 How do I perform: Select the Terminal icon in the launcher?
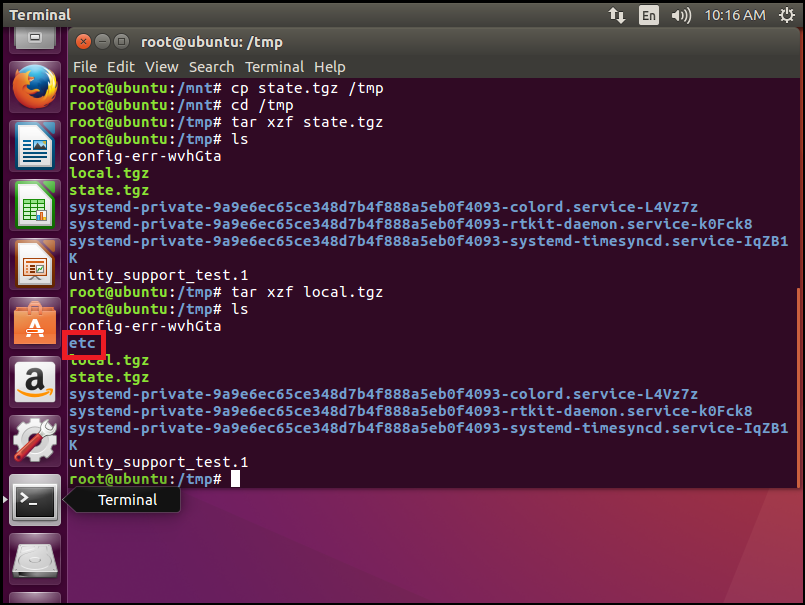click(x=35, y=499)
